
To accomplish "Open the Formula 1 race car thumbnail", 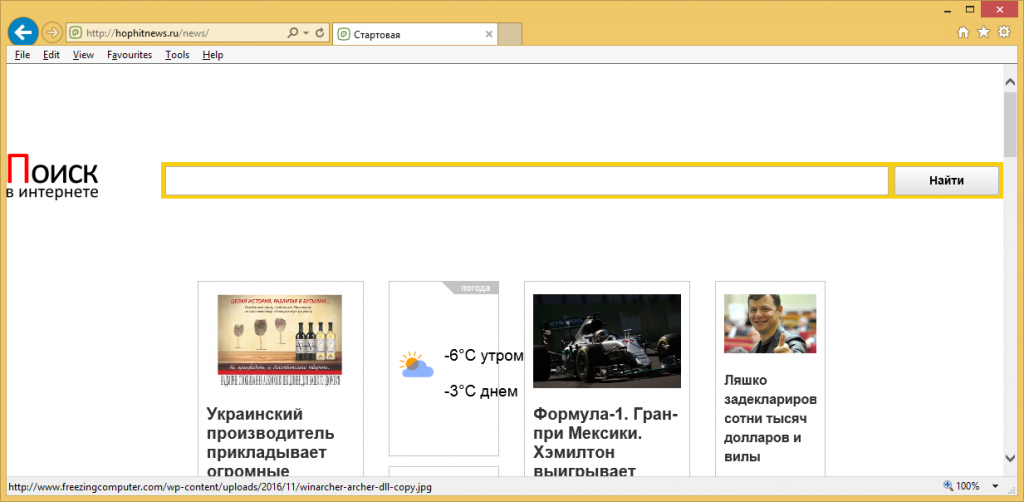I will click(x=606, y=341).
